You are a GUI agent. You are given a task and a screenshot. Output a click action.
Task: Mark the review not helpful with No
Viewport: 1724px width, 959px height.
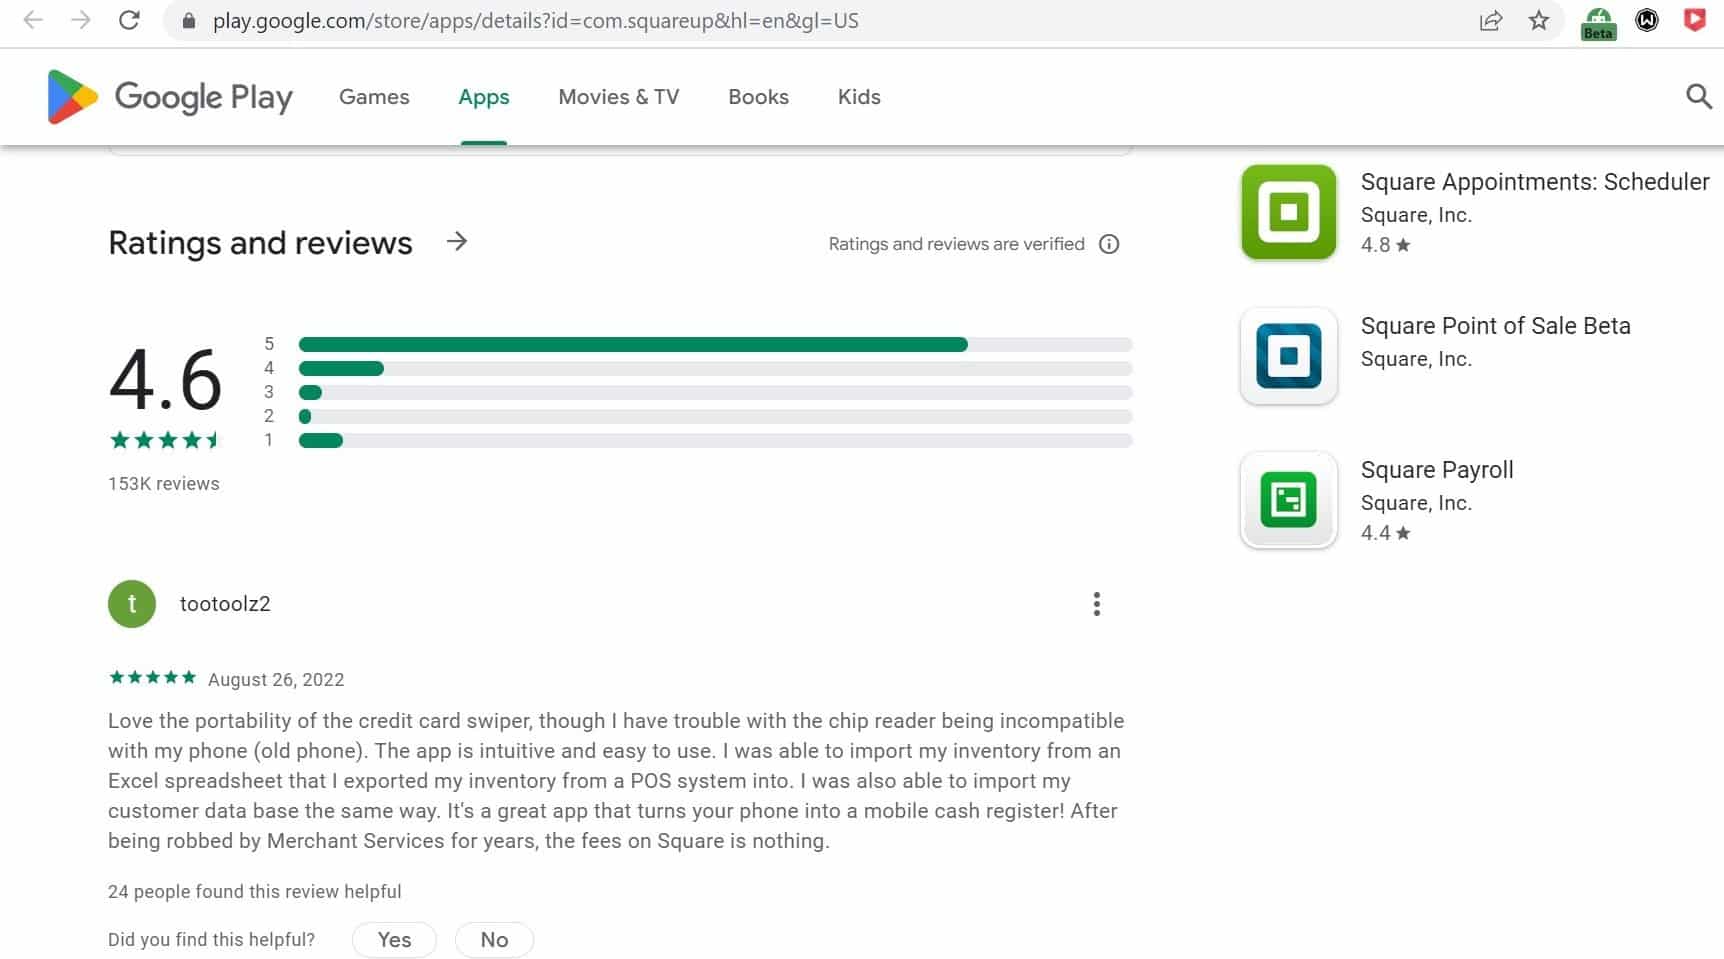point(494,940)
